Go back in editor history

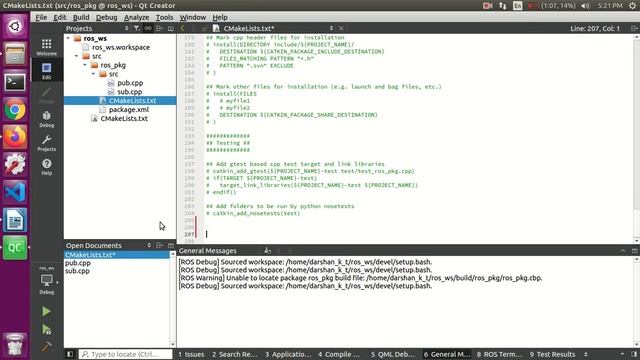182,28
